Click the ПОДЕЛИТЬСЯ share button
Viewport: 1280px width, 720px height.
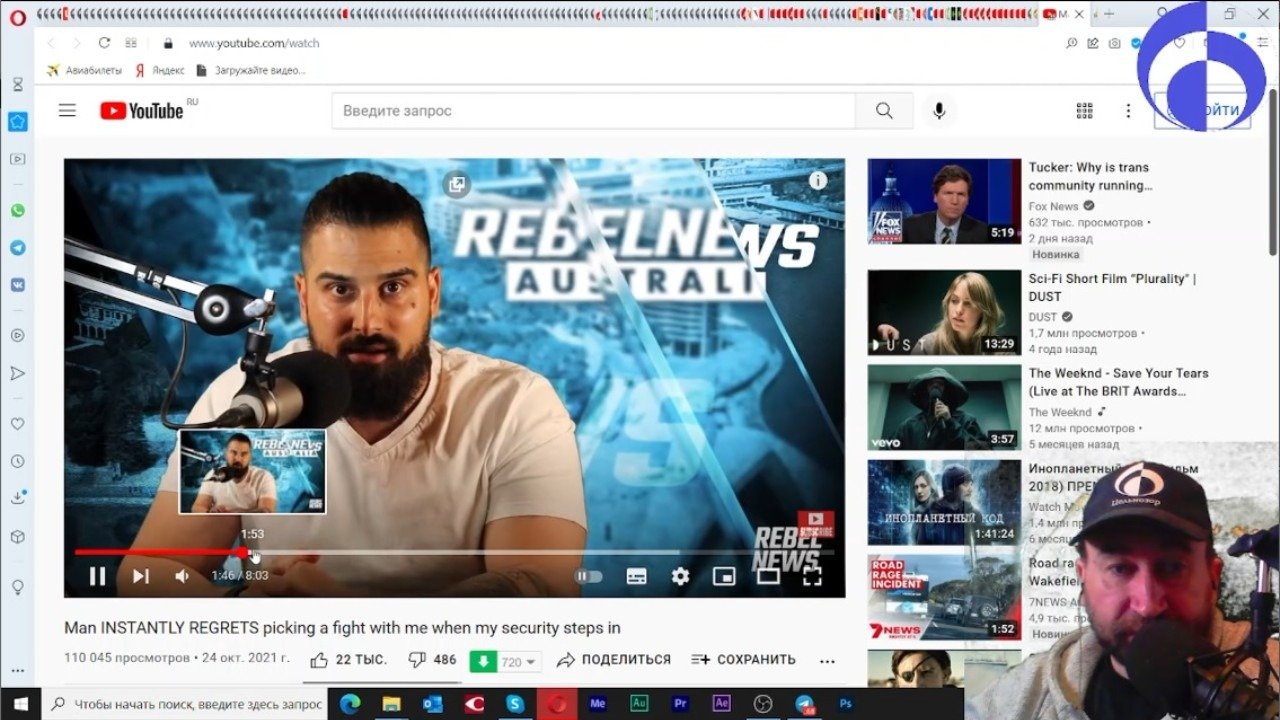click(614, 660)
